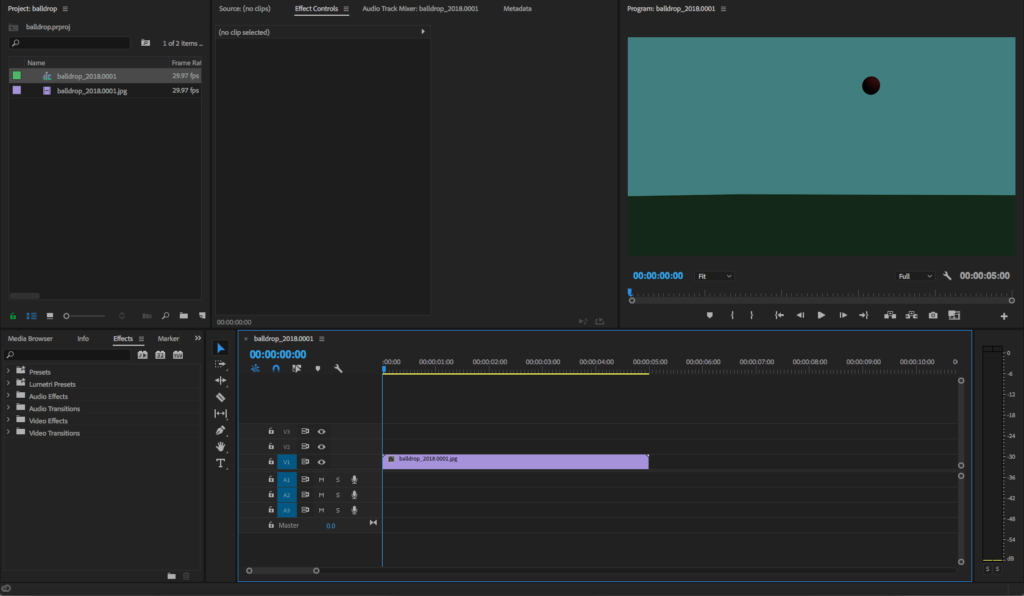Screen dimensions: 1024x596
Task: Click the Export Frame camera icon
Action: [933, 315]
